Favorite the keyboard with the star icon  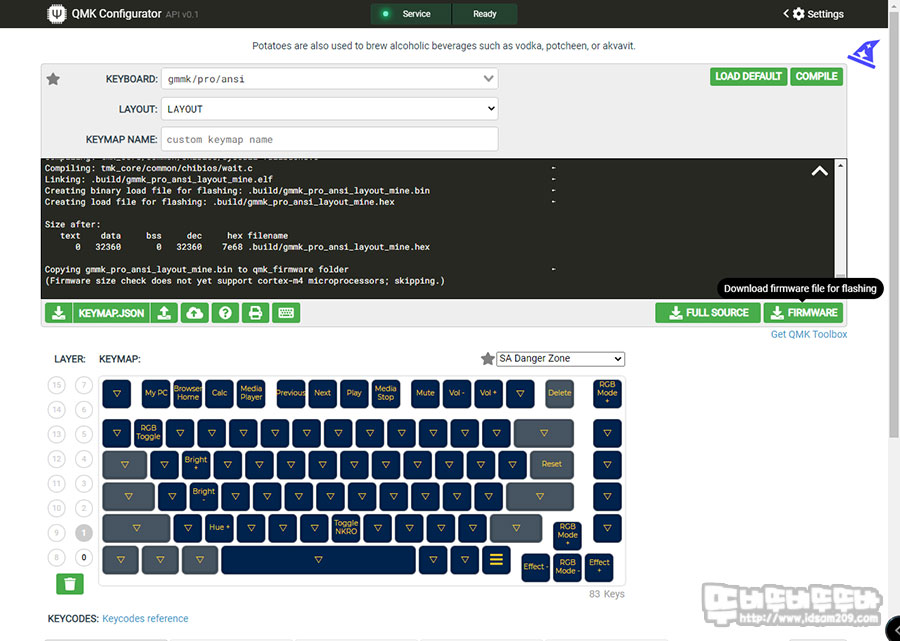(x=53, y=79)
